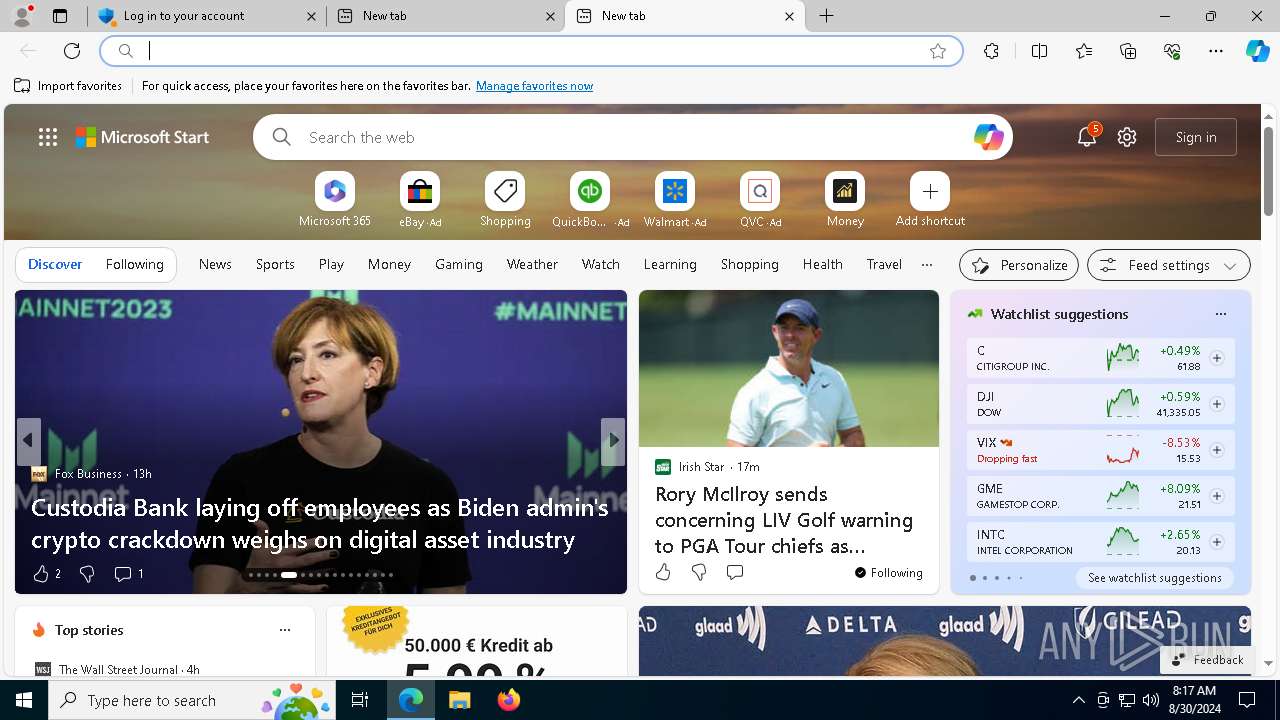Screen dimensions: 1280x720
Task: Open comments on Rory McIlroy article
Action: (735, 572)
